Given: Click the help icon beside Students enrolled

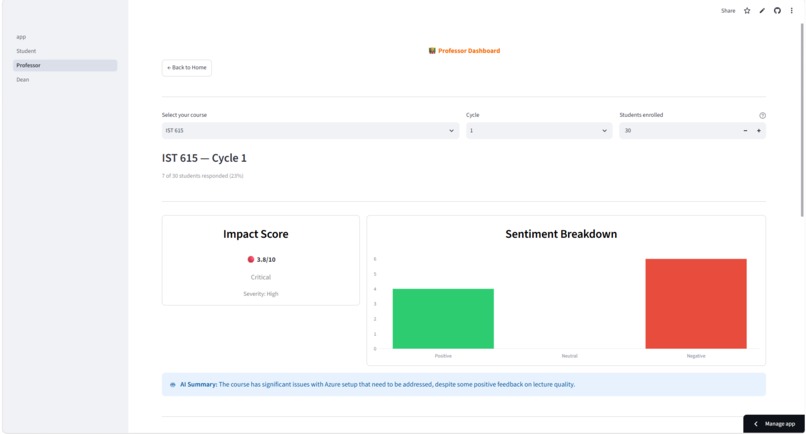Looking at the screenshot, I should click(762, 116).
